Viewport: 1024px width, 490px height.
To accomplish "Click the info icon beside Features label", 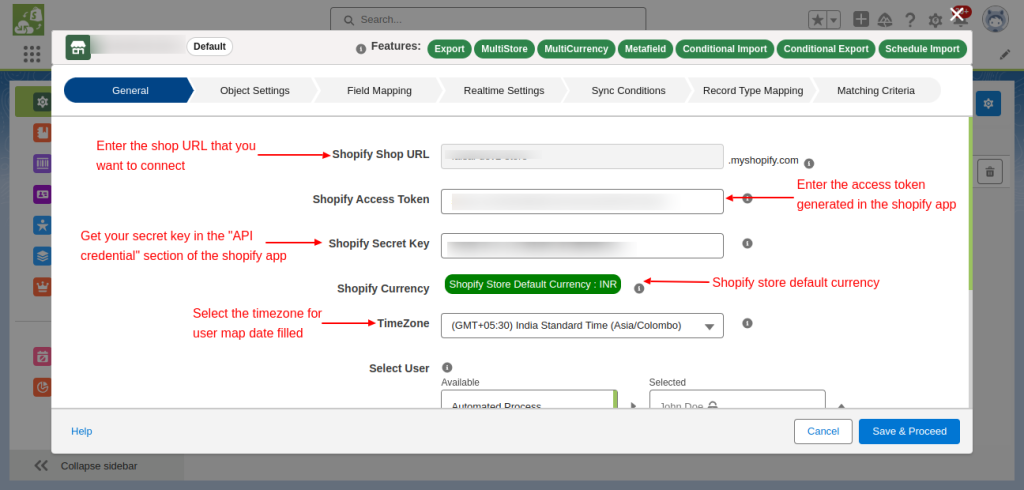I will tap(360, 49).
